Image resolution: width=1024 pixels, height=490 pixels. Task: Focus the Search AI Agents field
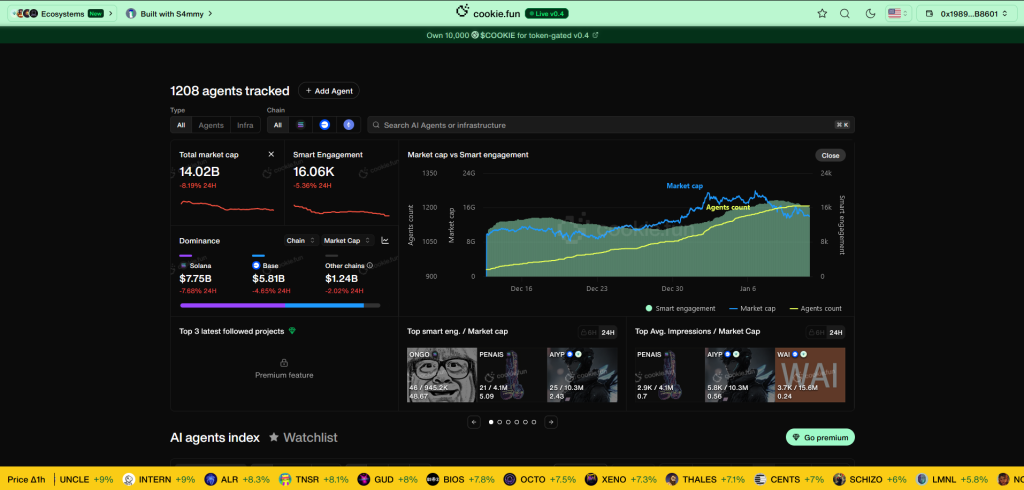pos(611,125)
